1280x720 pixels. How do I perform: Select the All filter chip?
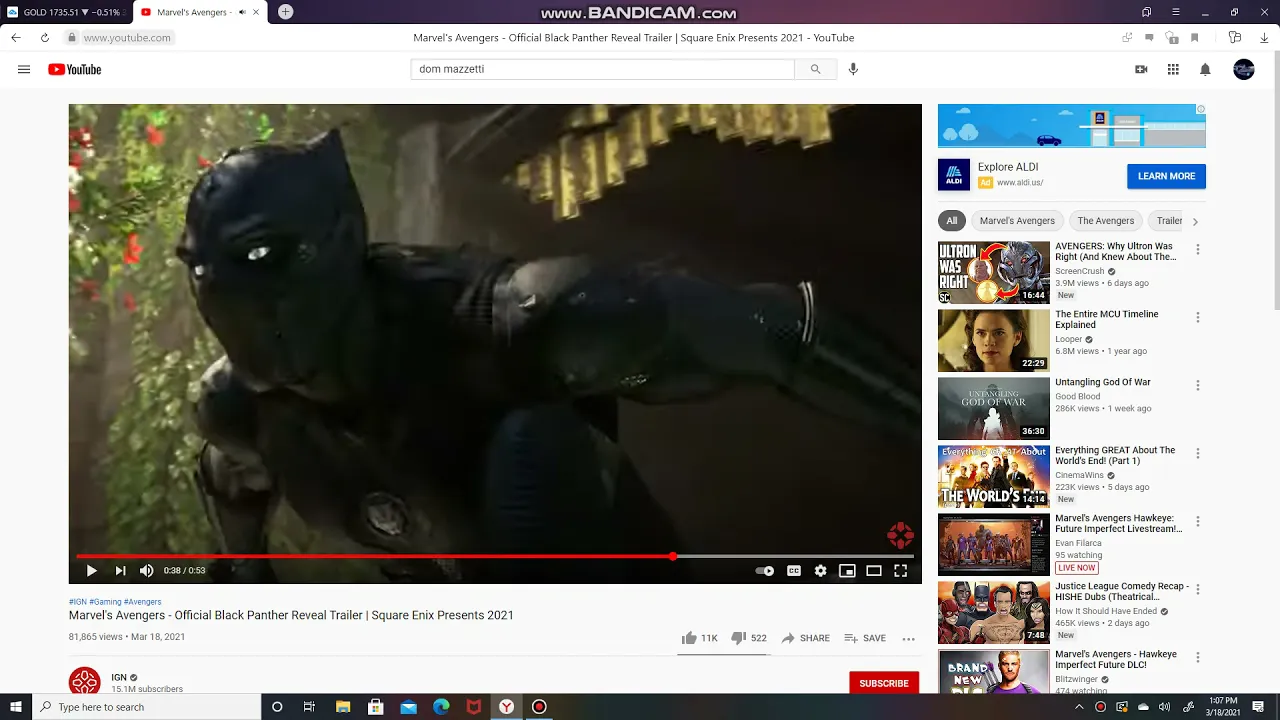(952, 220)
